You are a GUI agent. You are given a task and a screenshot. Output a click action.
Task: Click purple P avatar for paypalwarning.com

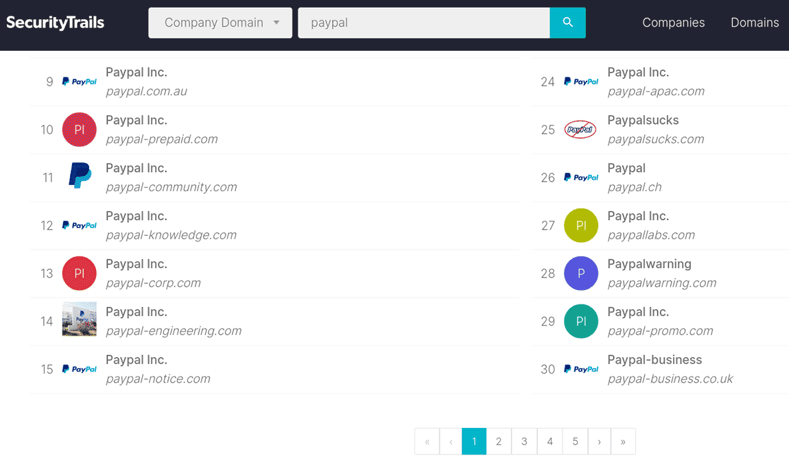point(581,273)
